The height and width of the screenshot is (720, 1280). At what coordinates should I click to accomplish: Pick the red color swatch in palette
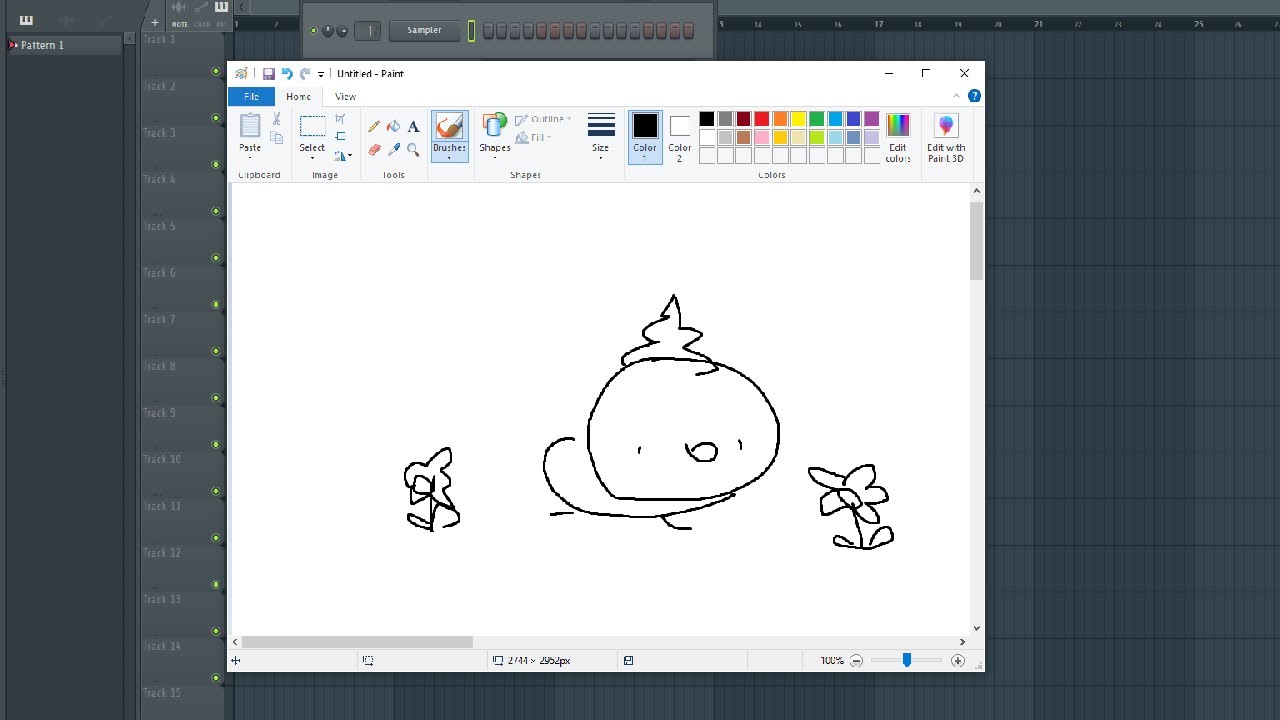point(762,120)
